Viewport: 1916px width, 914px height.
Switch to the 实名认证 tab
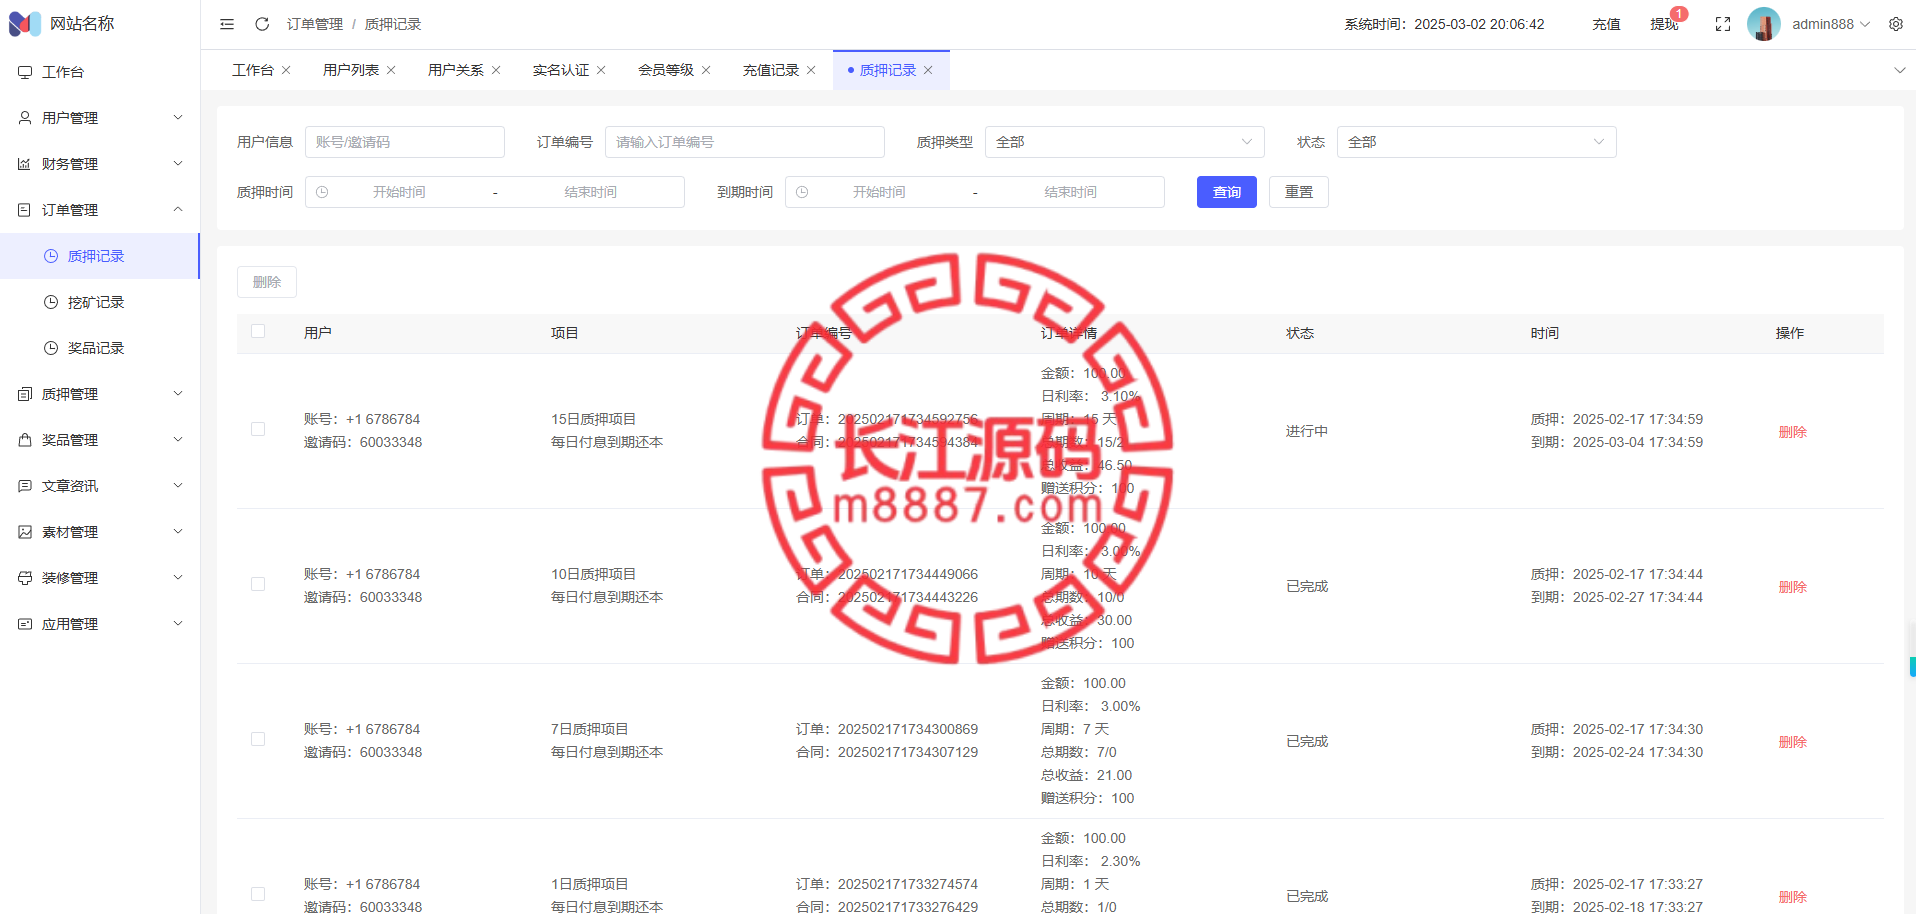point(561,70)
